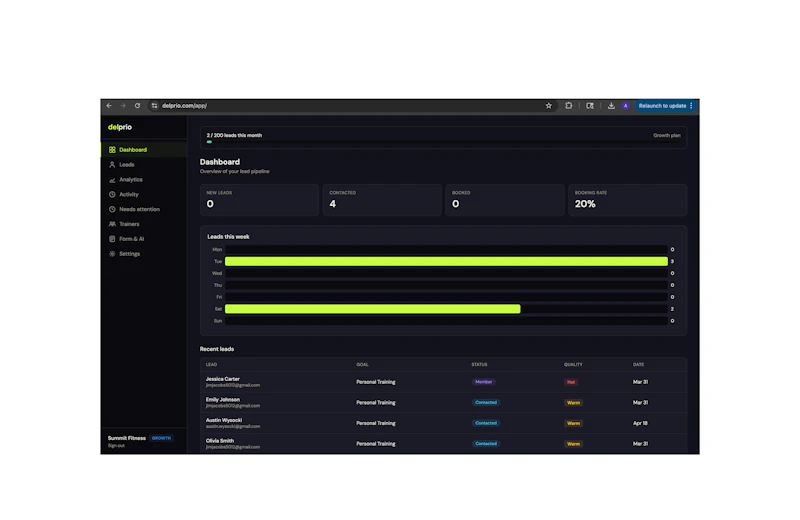Image resolution: width=800 pixels, height=520 pixels.
Task: Open the Leads page from the sidebar
Action: [144, 164]
